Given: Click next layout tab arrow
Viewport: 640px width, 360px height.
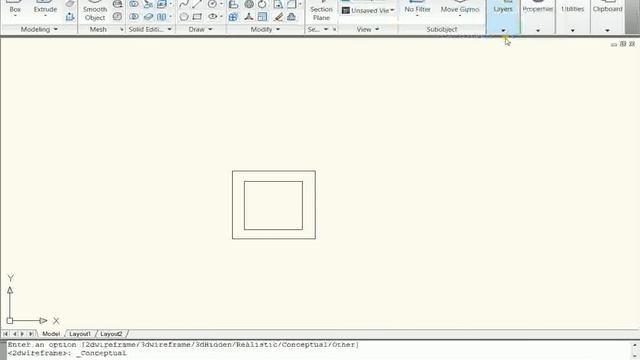Looking at the screenshot, I should click(x=22, y=334).
